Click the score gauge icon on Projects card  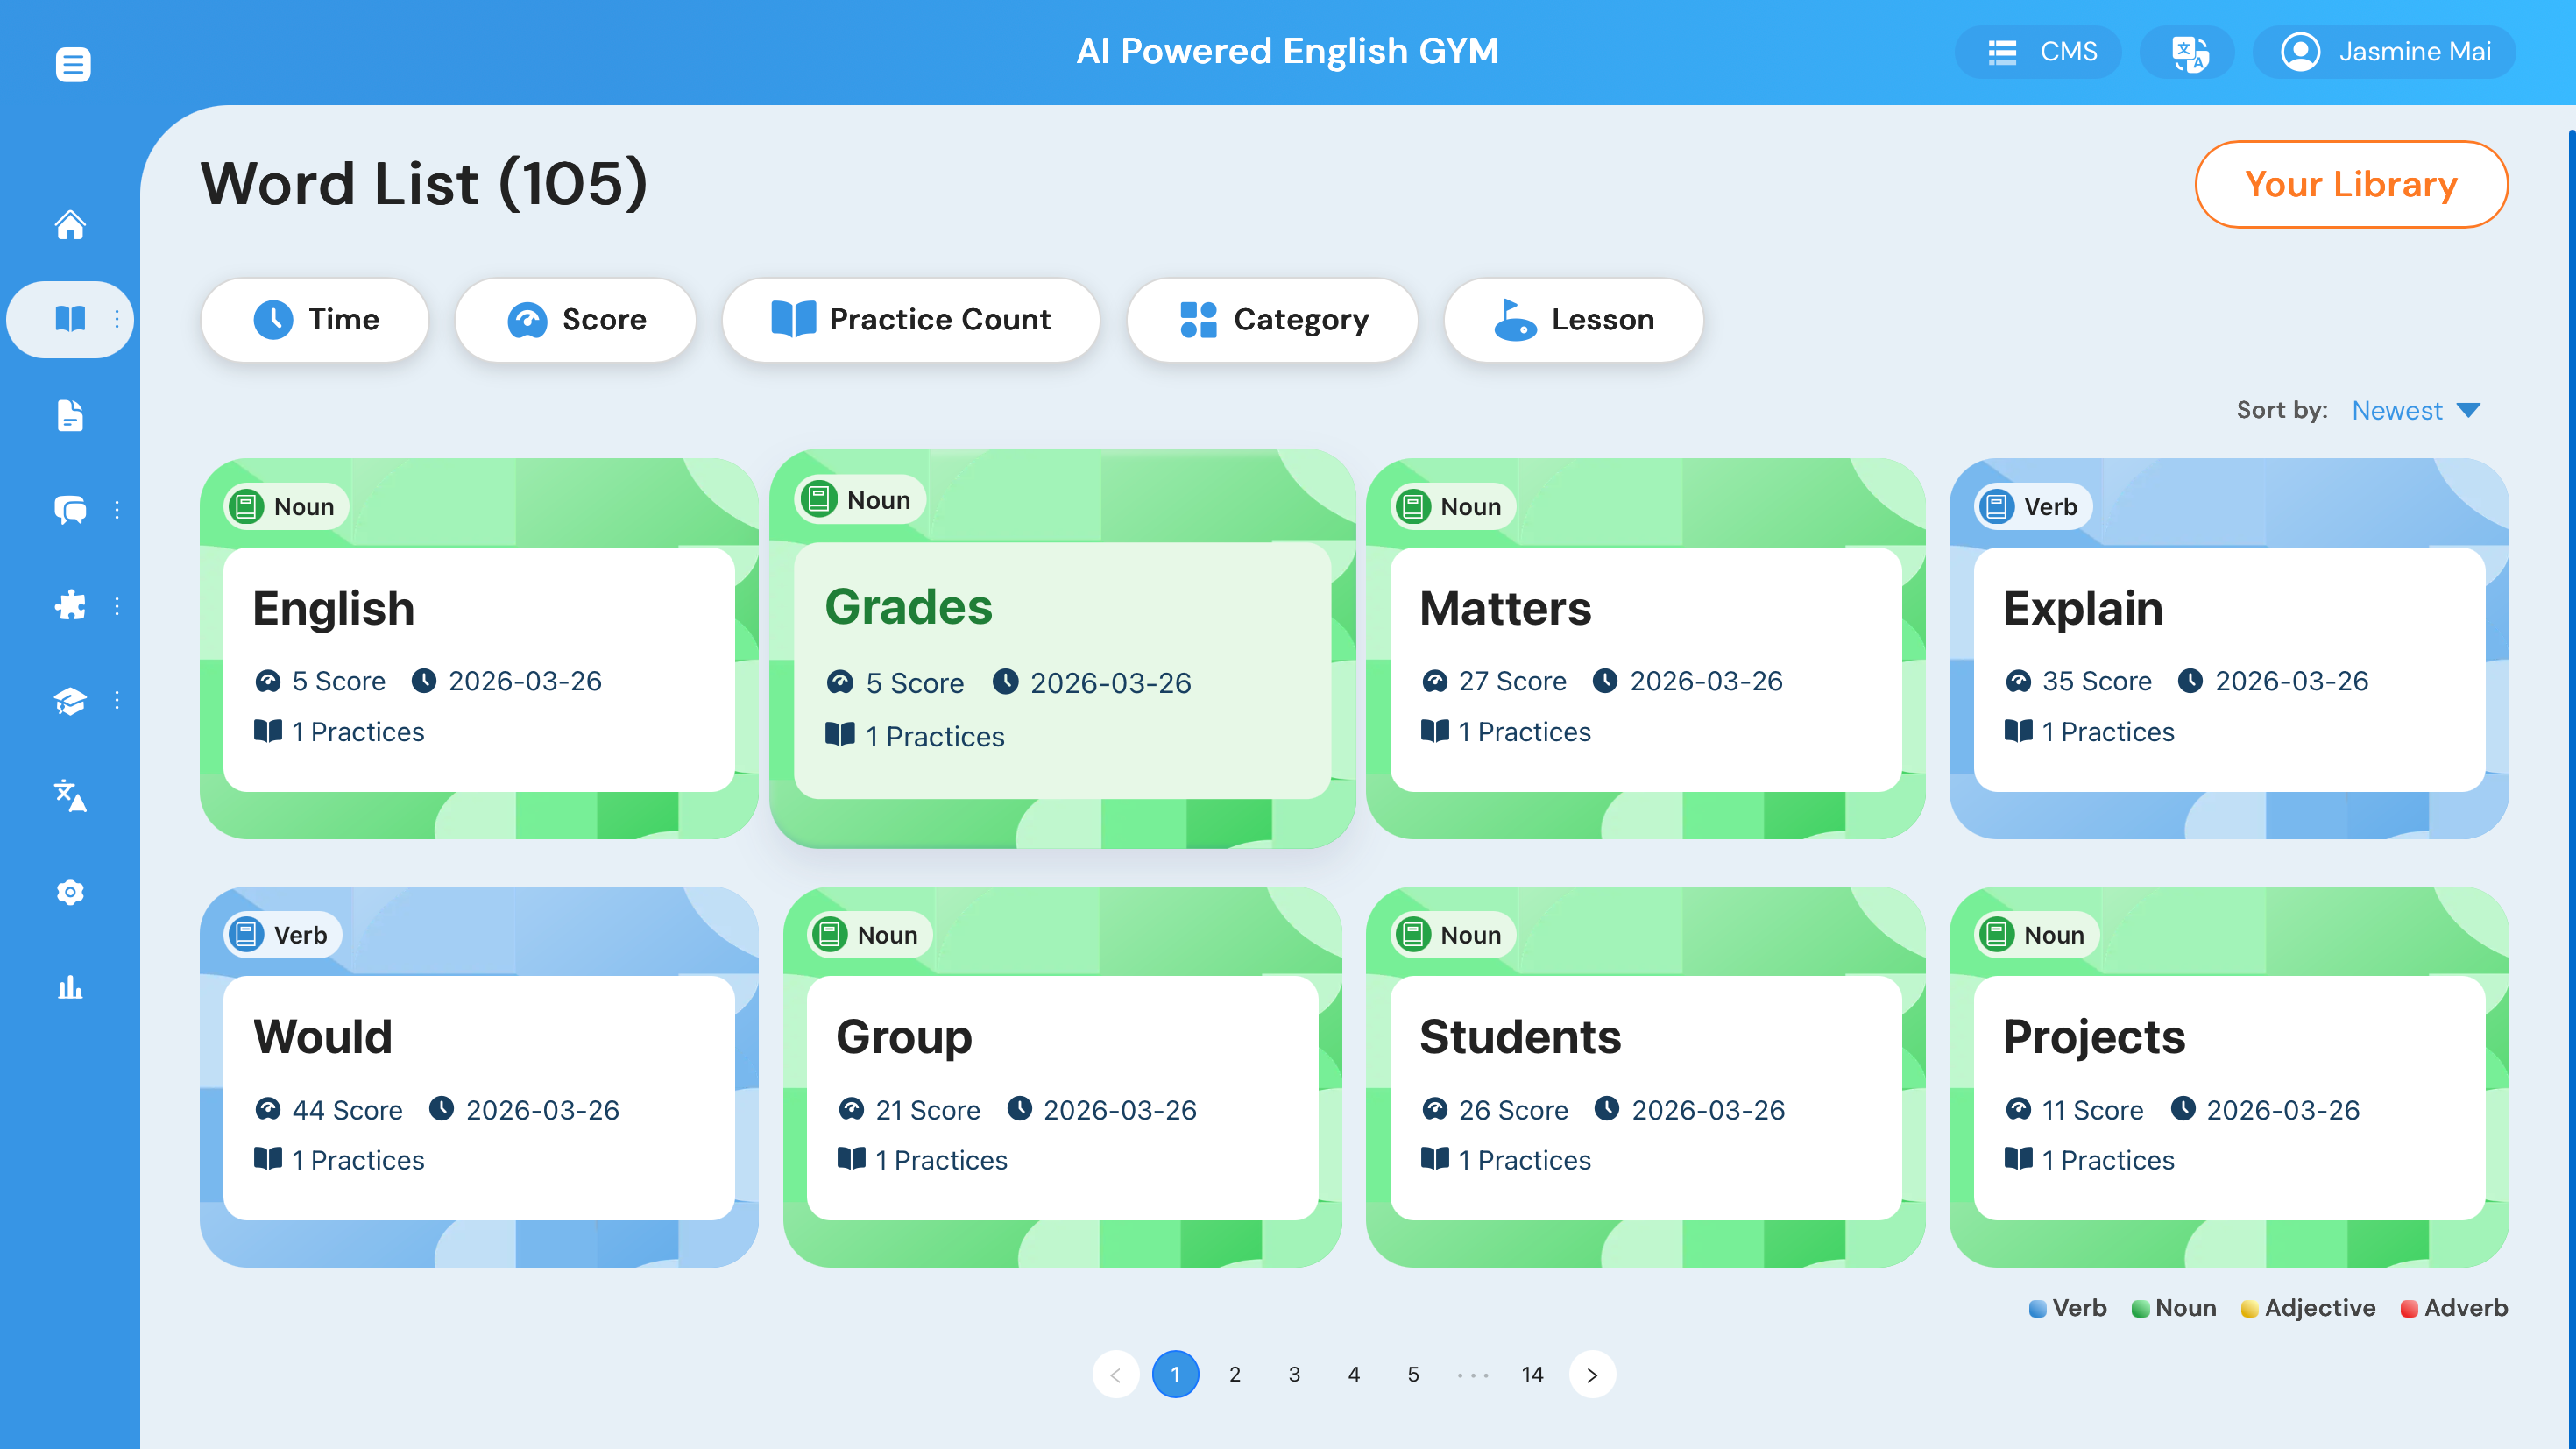[x=2018, y=1109]
